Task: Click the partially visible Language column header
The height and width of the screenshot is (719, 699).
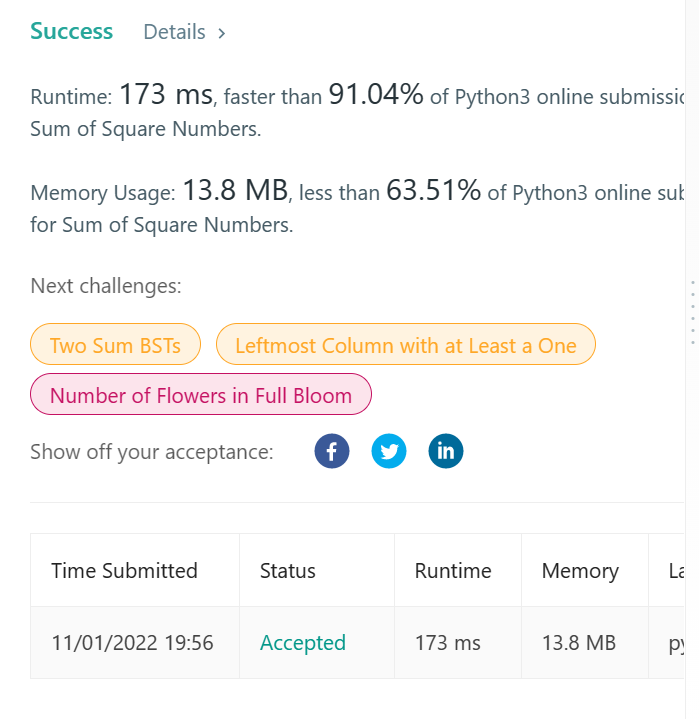Action: point(676,571)
